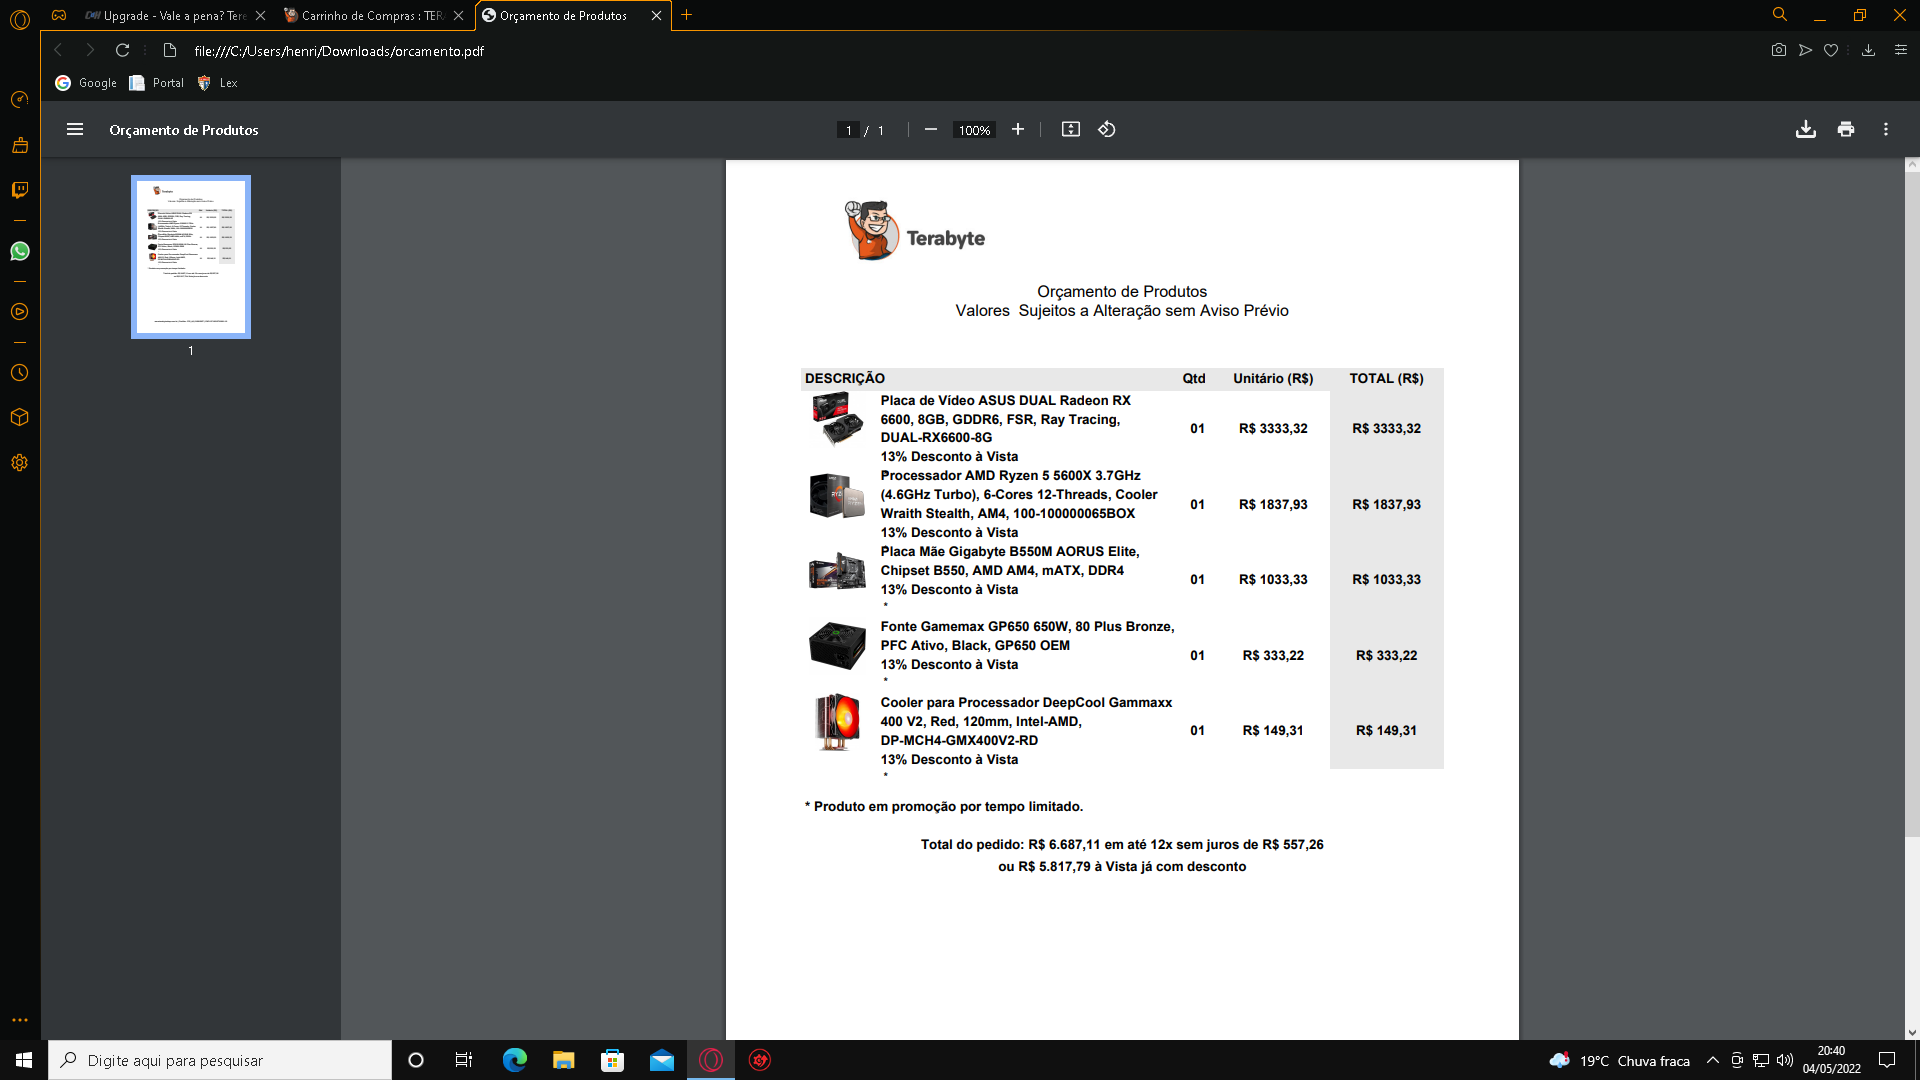Add page to bookmarks heart icon
Screen dimensions: 1920x1080
(1831, 50)
